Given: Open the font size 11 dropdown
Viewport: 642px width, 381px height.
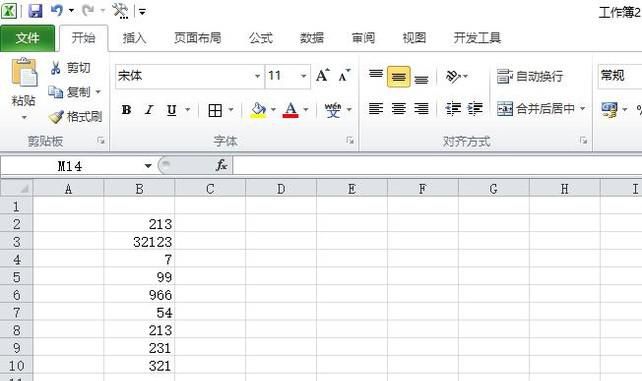Looking at the screenshot, I should pos(303,76).
